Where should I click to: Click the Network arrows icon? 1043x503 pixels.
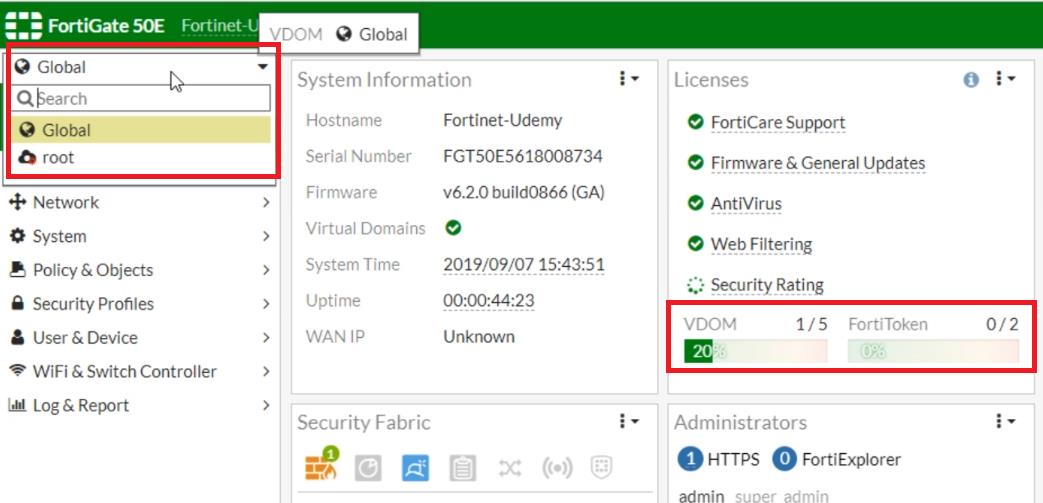point(18,202)
